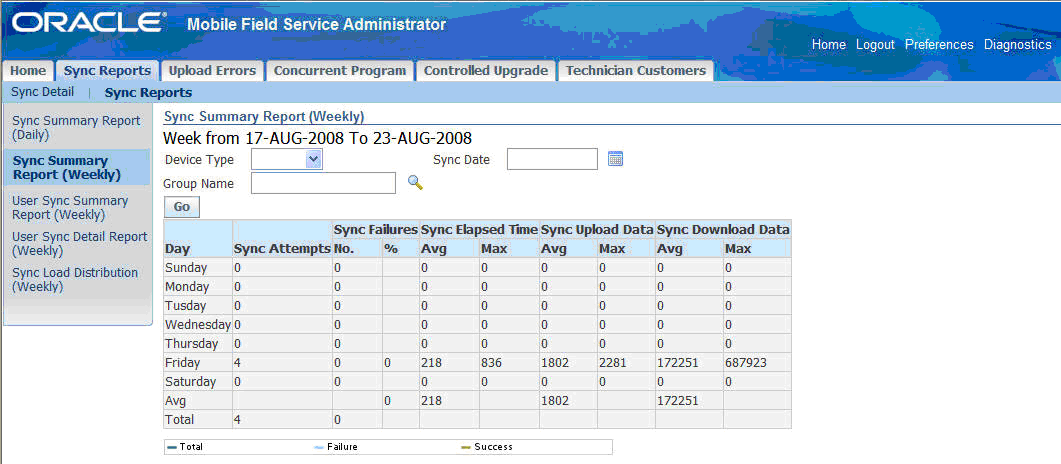Click the Failure legend color marker
Screen dimensions: 1061x464
coord(319,447)
